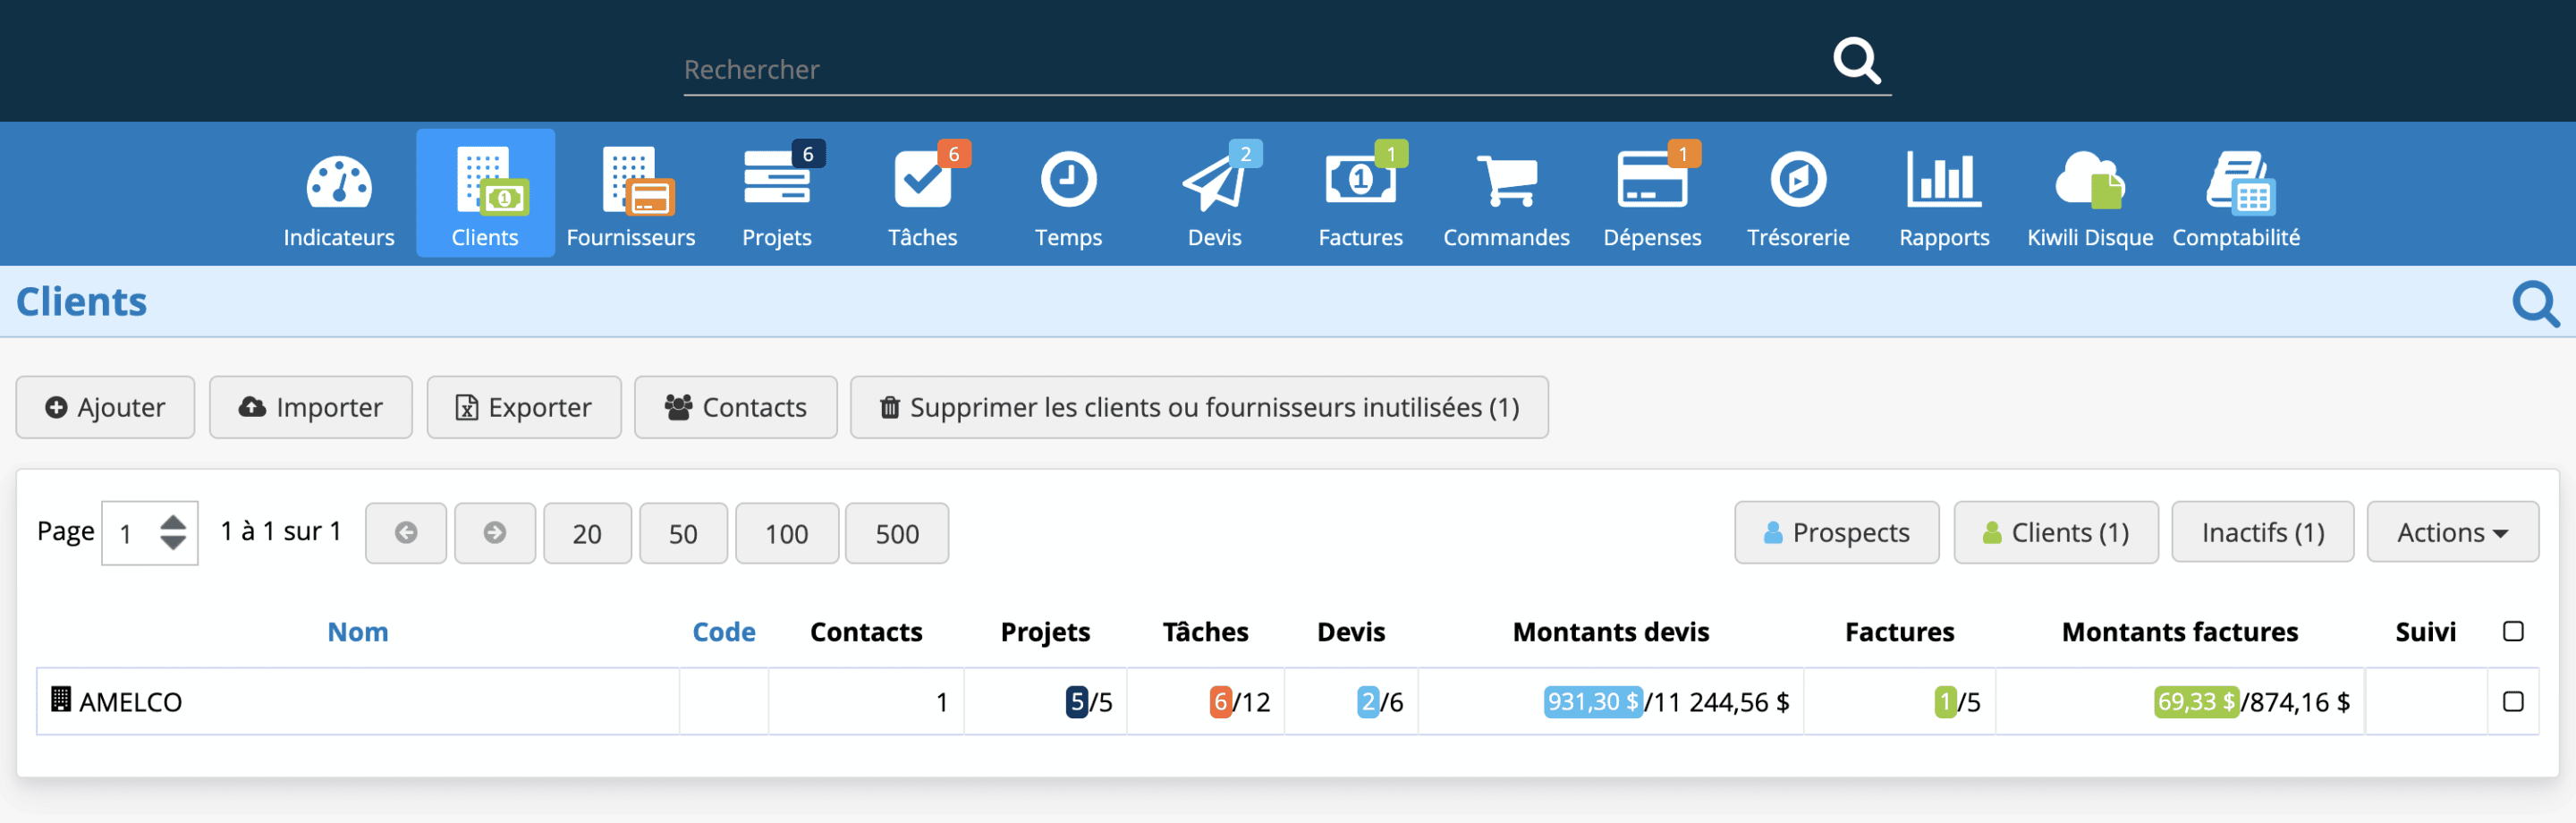
Task: Click the AMELCO devis badge 2
Action: [x=1368, y=701]
